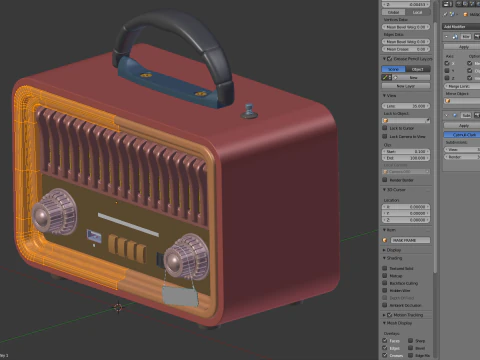Open the editor type menu in Properties header
Screen dimensions: 480x360
tap(447, 4)
